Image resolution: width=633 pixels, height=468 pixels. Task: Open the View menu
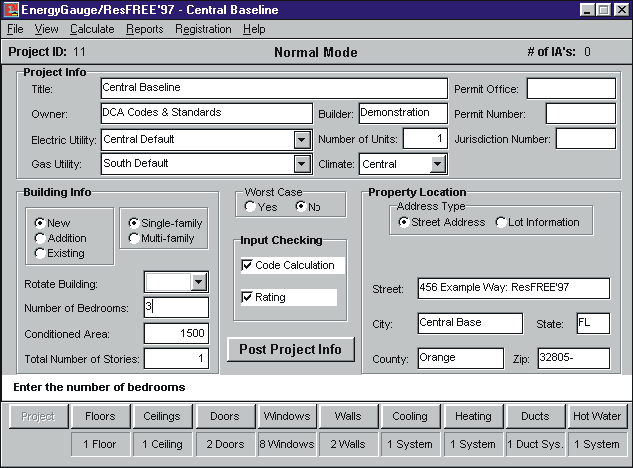coord(46,29)
